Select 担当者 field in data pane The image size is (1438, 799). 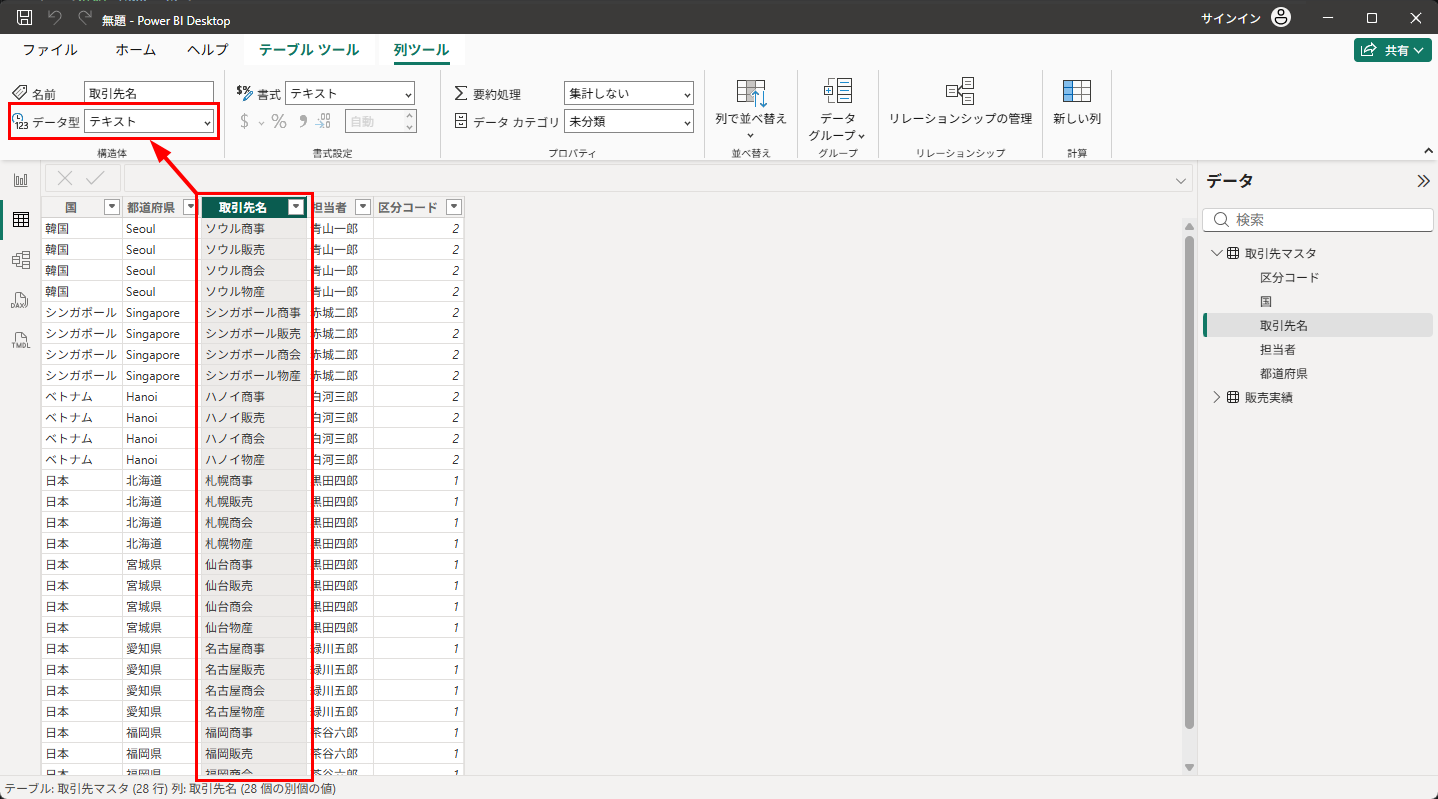[1278, 349]
